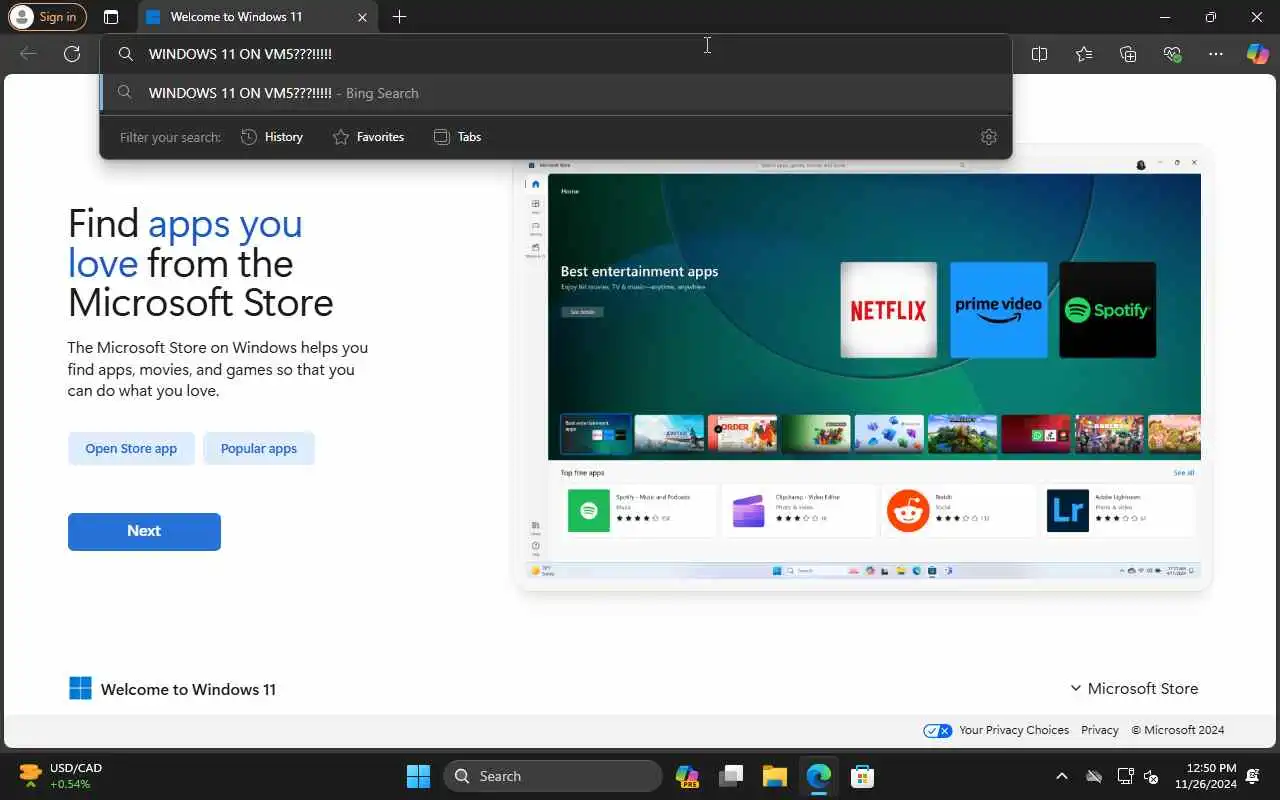Filter search by Tabs
This screenshot has width=1280, height=800.
click(458, 137)
